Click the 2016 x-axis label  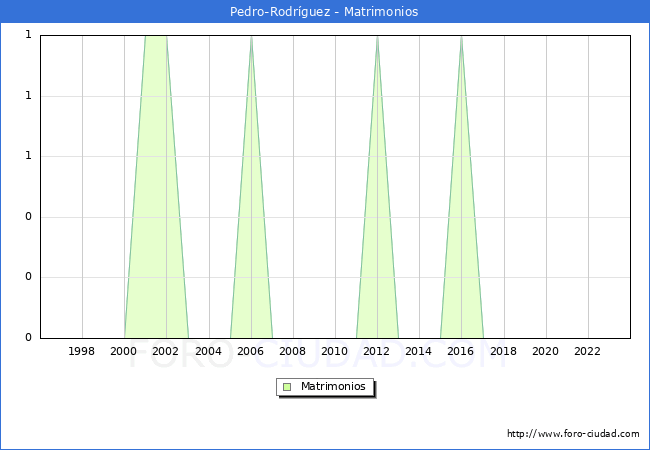[461, 351]
